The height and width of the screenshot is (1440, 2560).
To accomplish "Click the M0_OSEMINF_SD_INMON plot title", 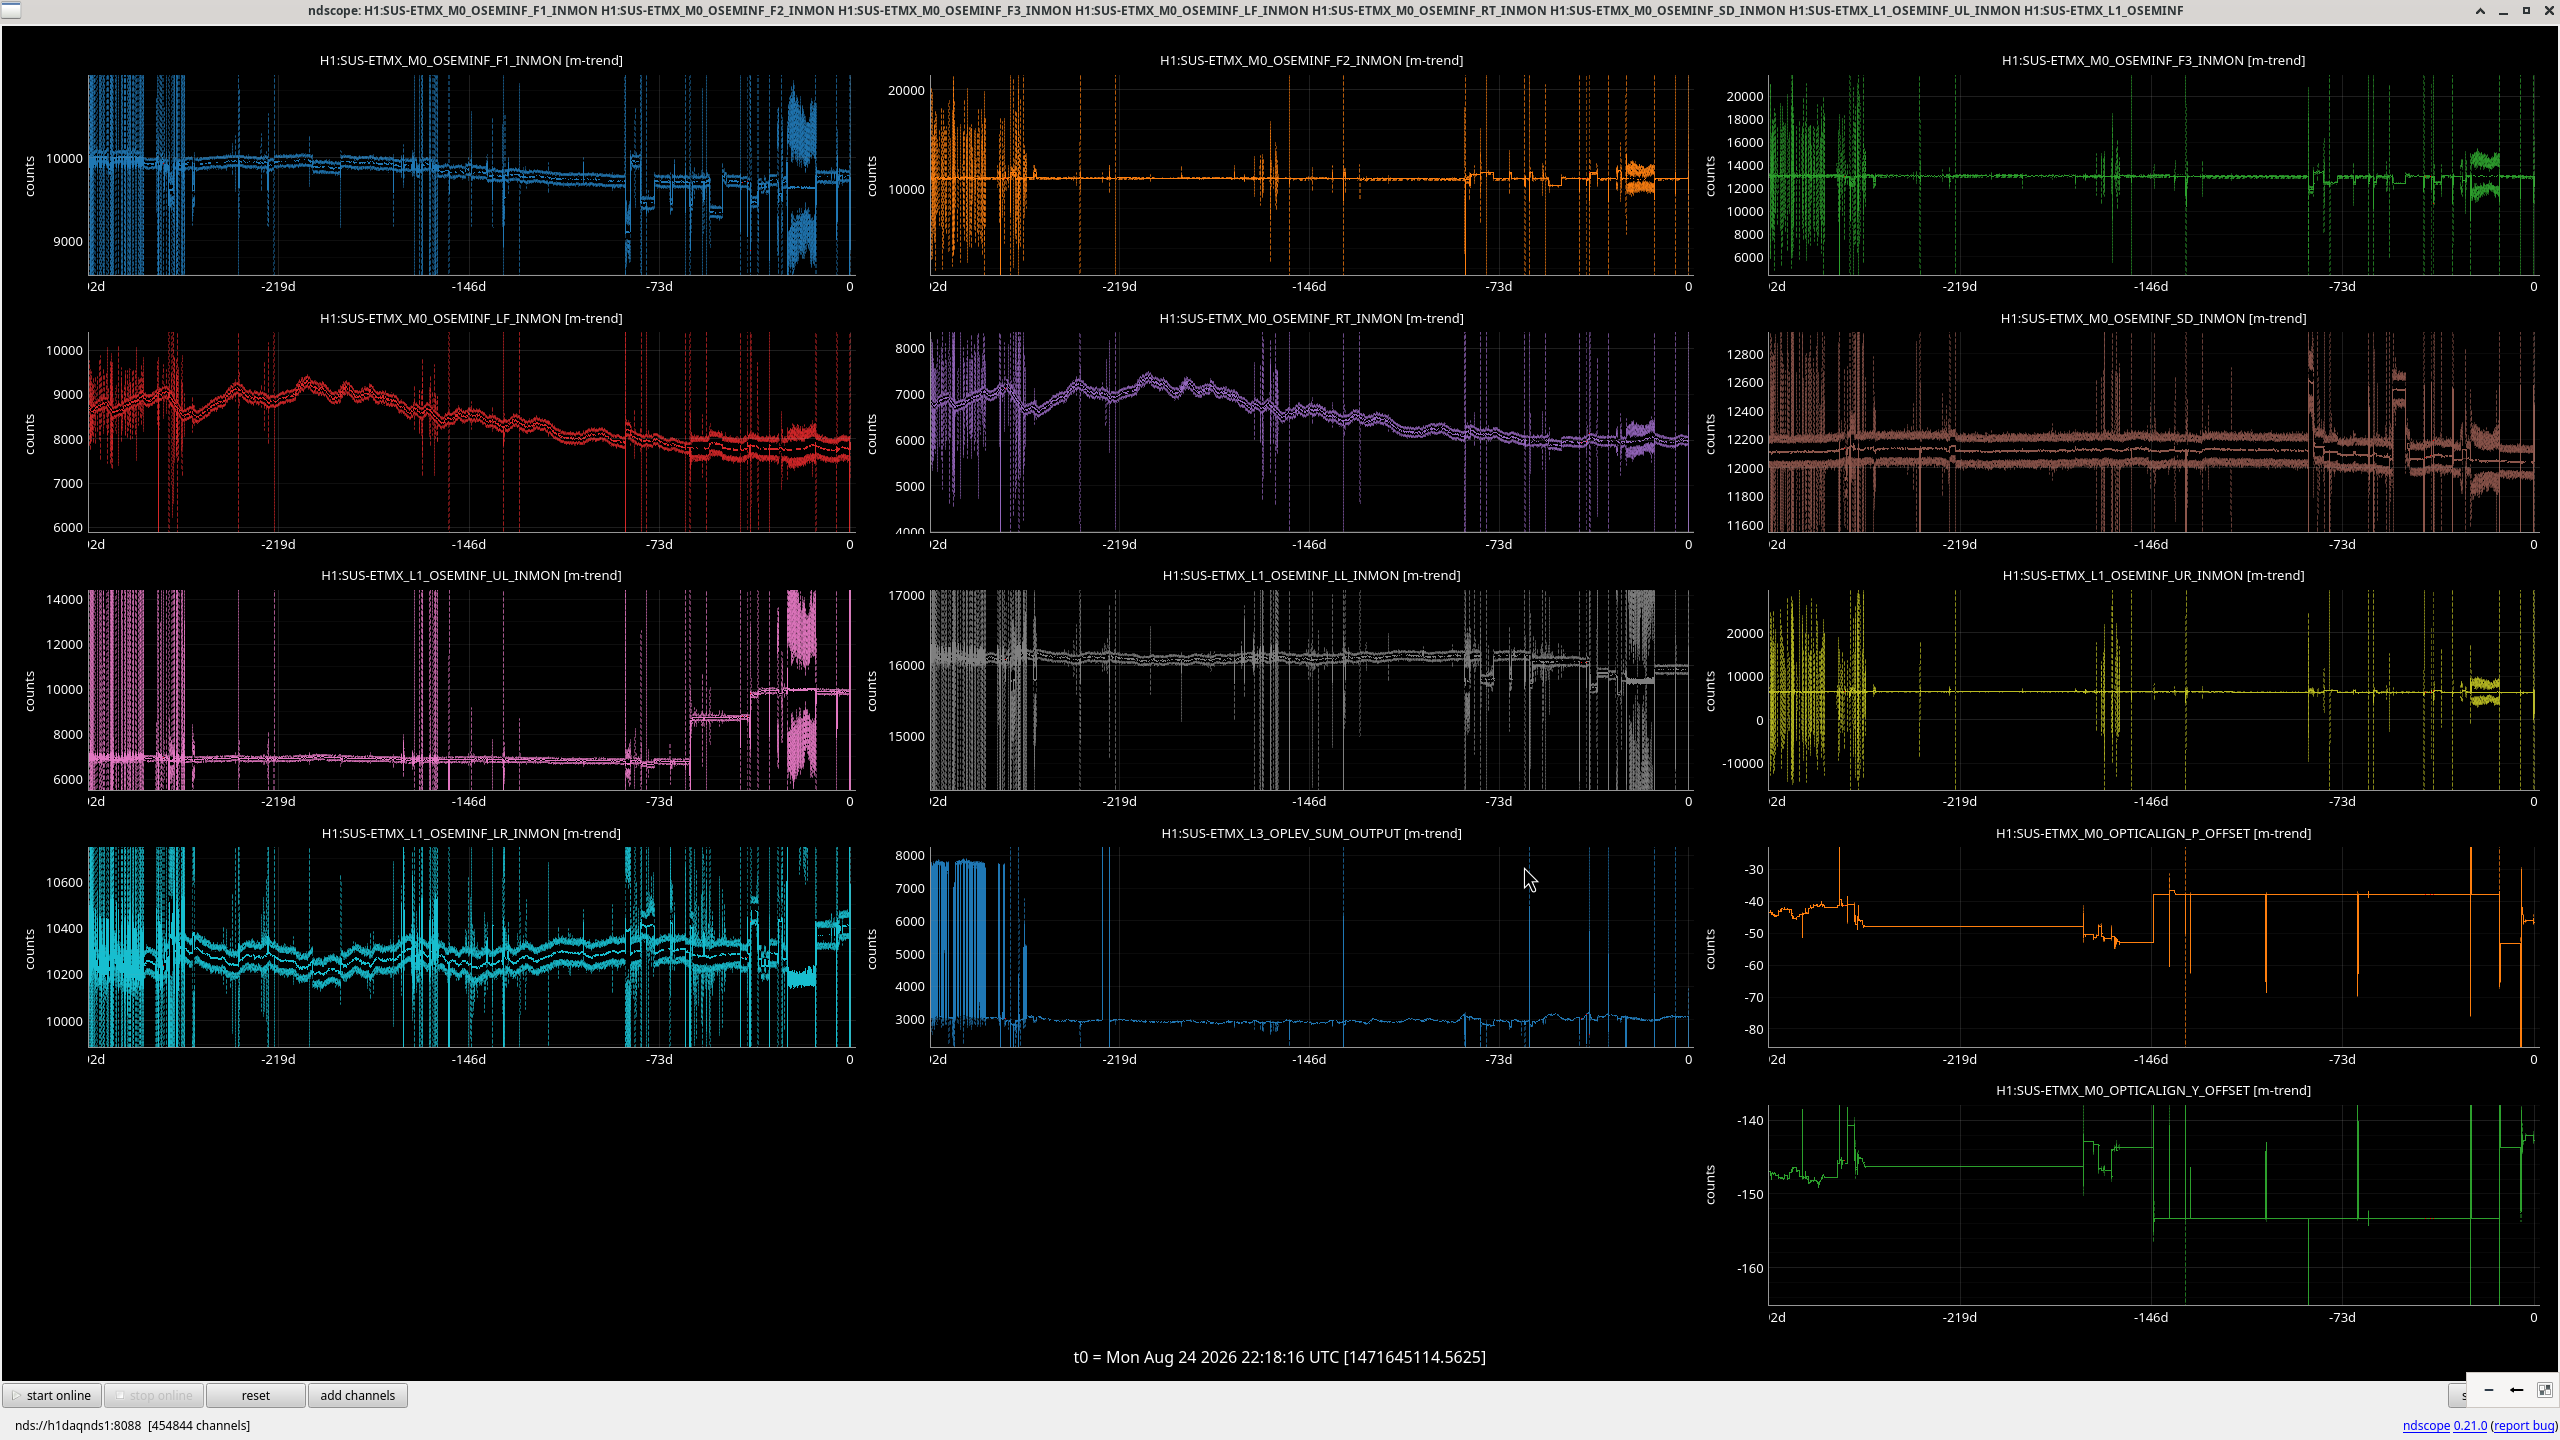I will click(2153, 318).
